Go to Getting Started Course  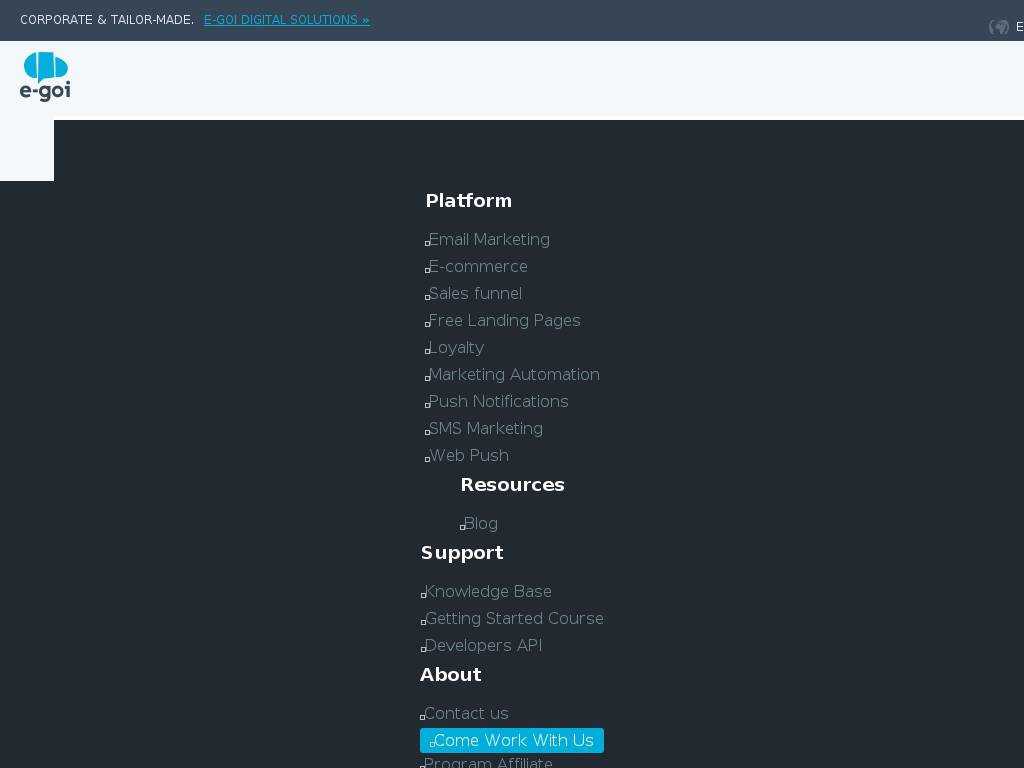coord(514,618)
